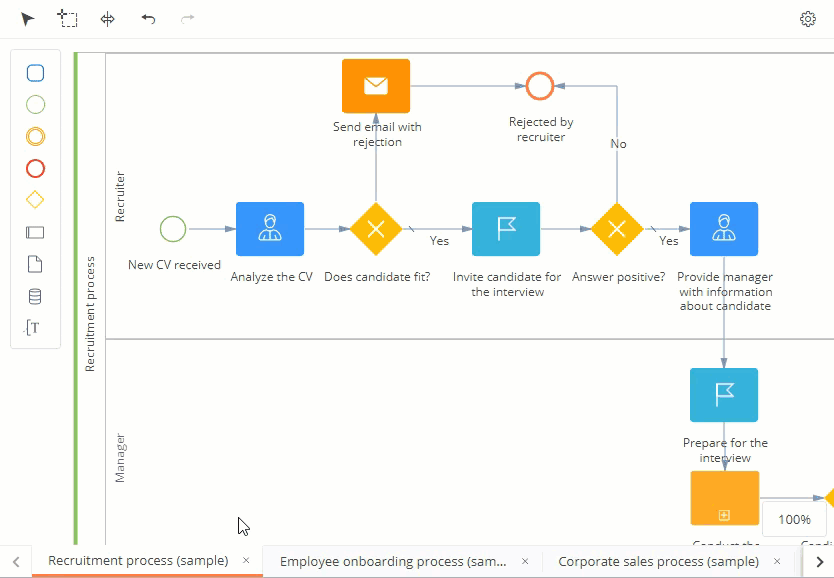This screenshot has height=578, width=834.
Task: Pick the data object page palette shape
Action: 35,264
